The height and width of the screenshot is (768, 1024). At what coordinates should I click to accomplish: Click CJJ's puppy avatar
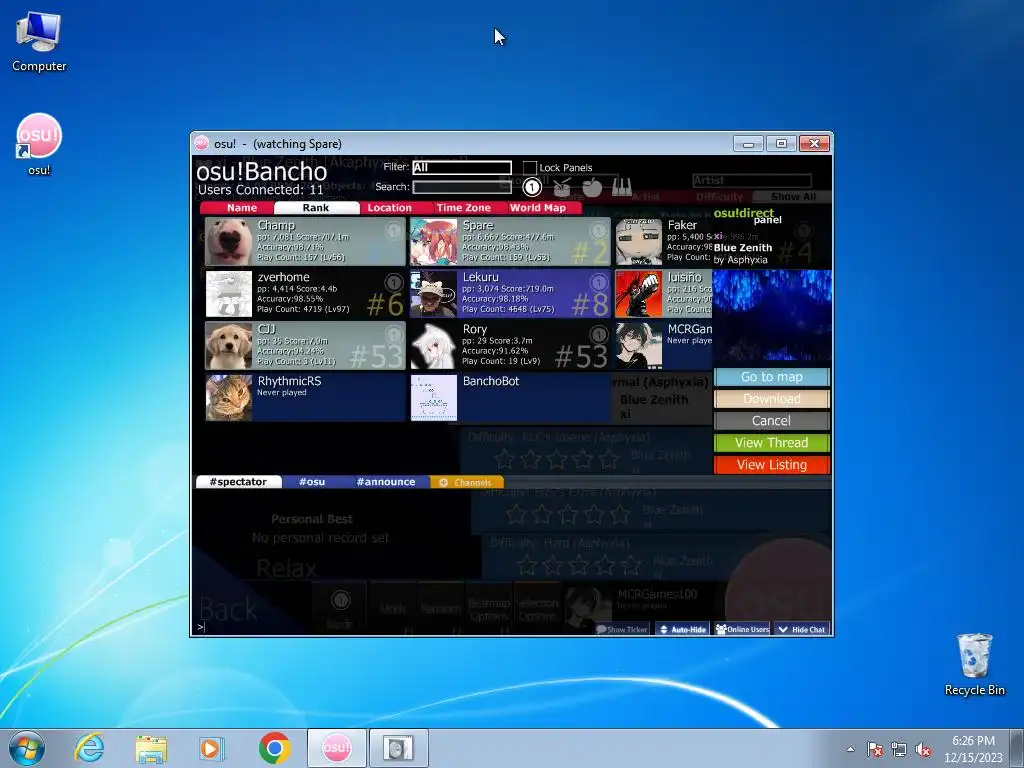point(229,345)
